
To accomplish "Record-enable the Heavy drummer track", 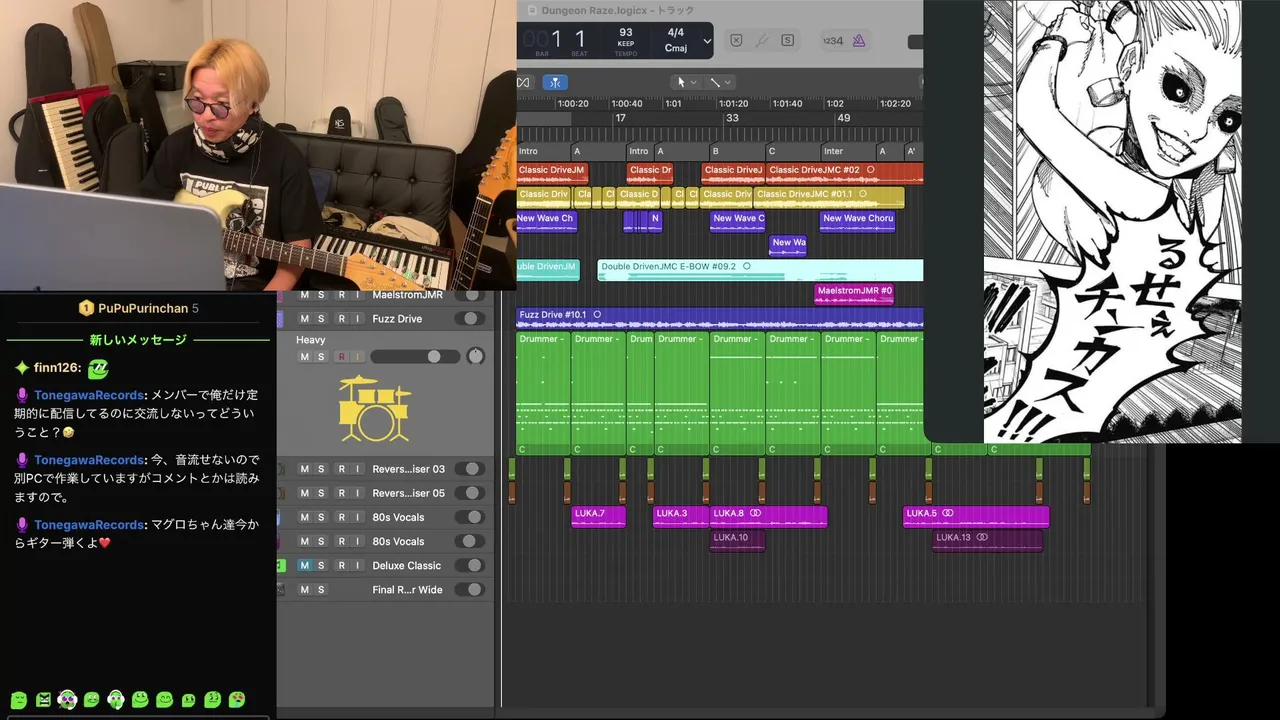I will [x=341, y=357].
